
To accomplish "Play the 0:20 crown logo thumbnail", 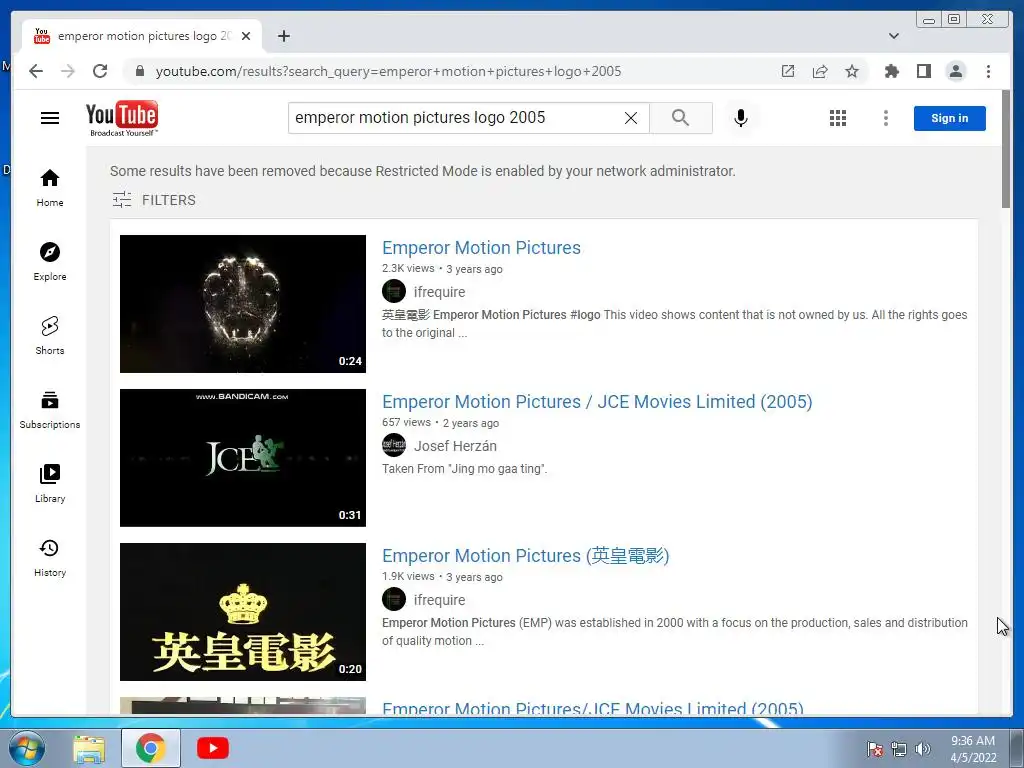I will click(243, 612).
